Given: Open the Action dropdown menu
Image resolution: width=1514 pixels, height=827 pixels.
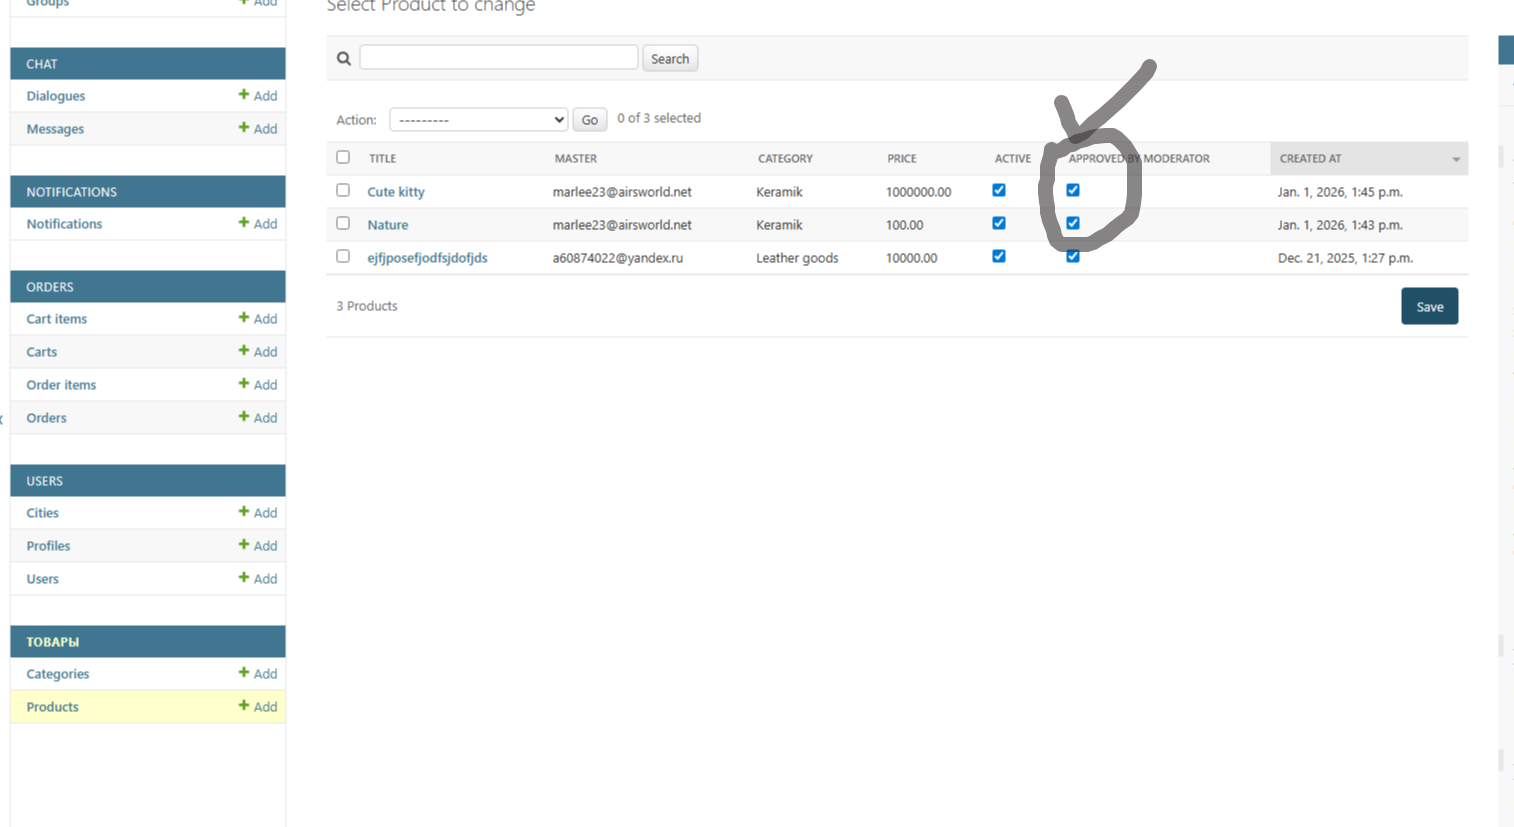Looking at the screenshot, I should 478,120.
